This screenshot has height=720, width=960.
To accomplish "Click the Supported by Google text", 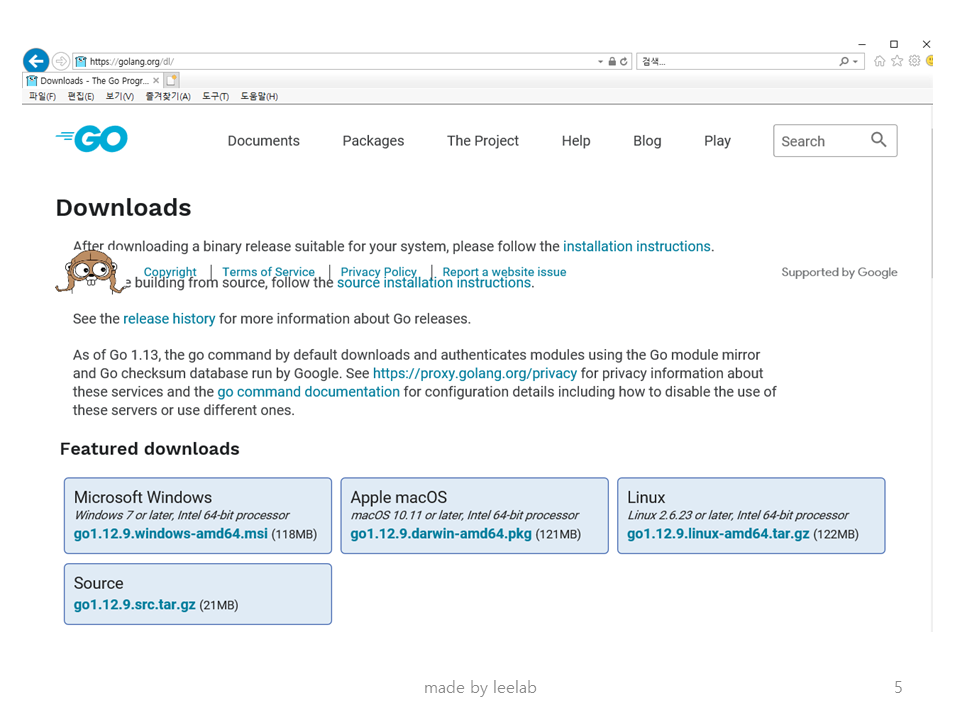I will click(x=839, y=272).
